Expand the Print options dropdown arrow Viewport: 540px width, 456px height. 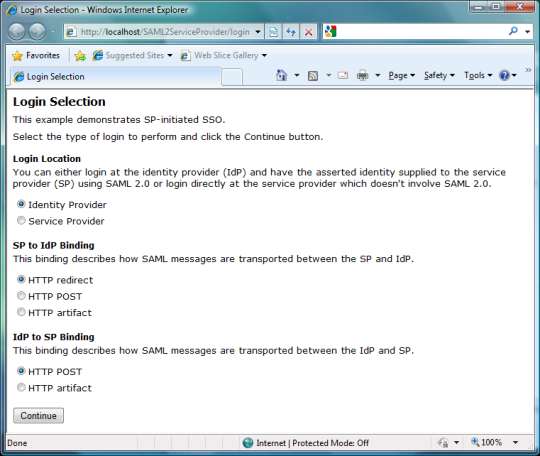pyautogui.click(x=377, y=75)
